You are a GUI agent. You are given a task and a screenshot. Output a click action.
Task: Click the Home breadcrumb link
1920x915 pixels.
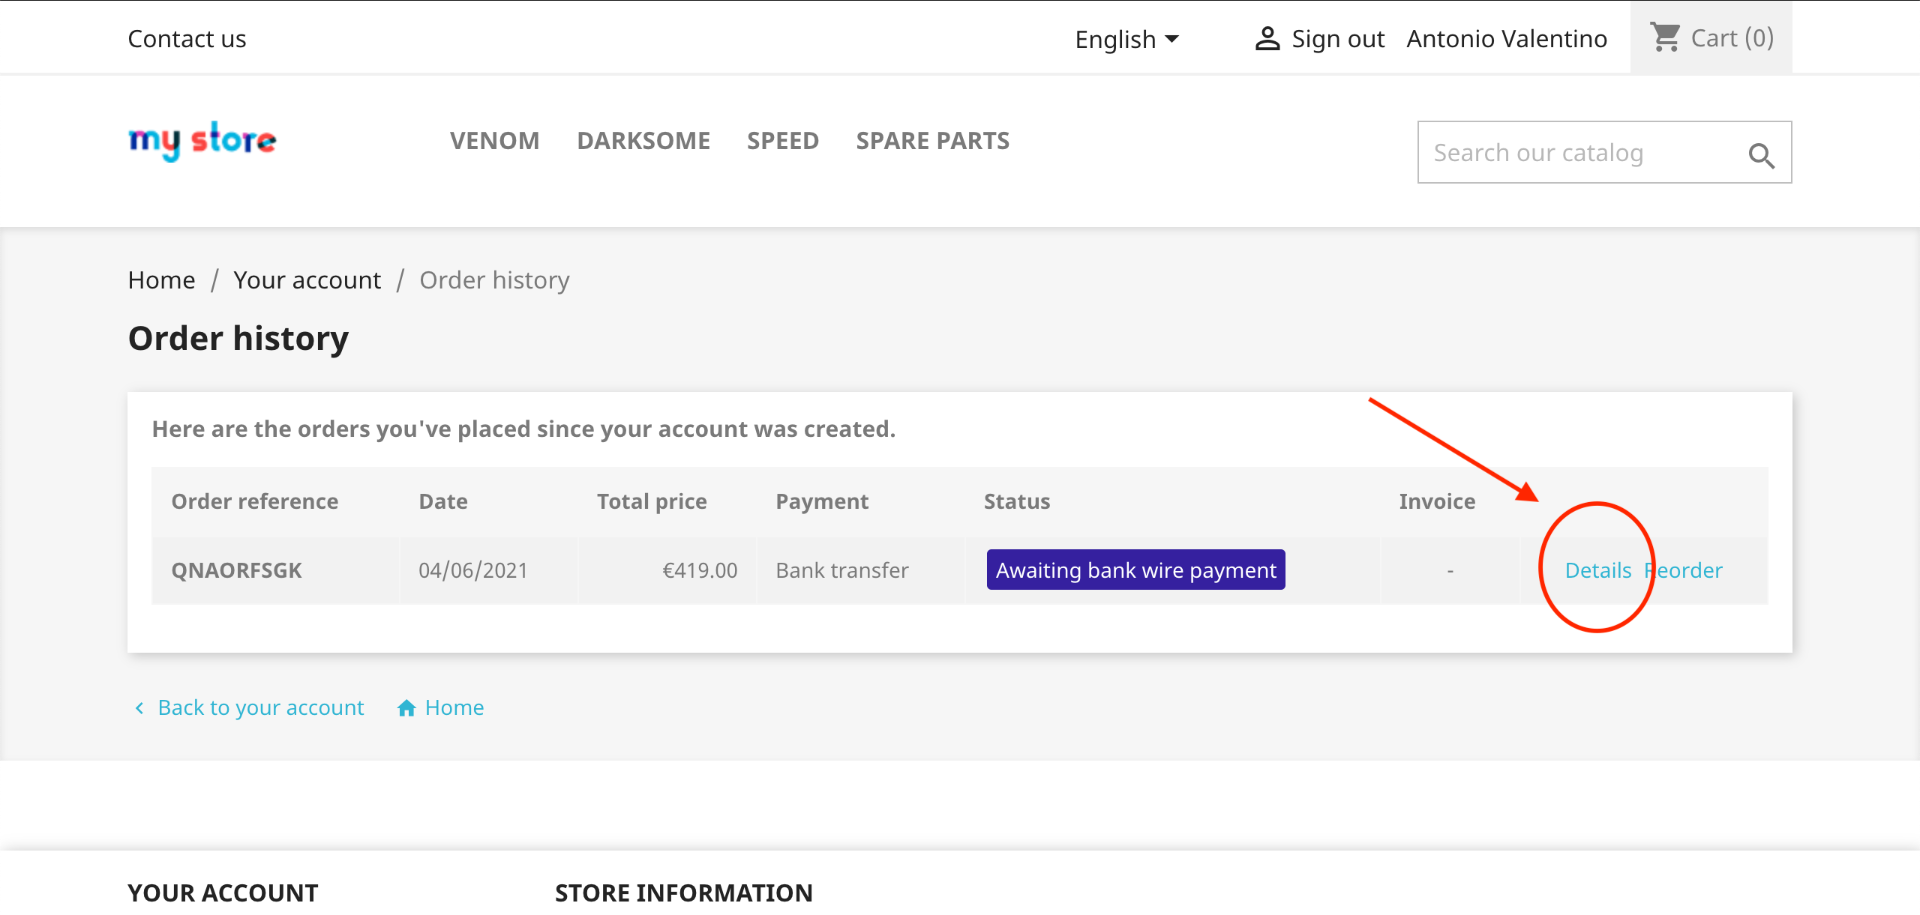tap(161, 280)
